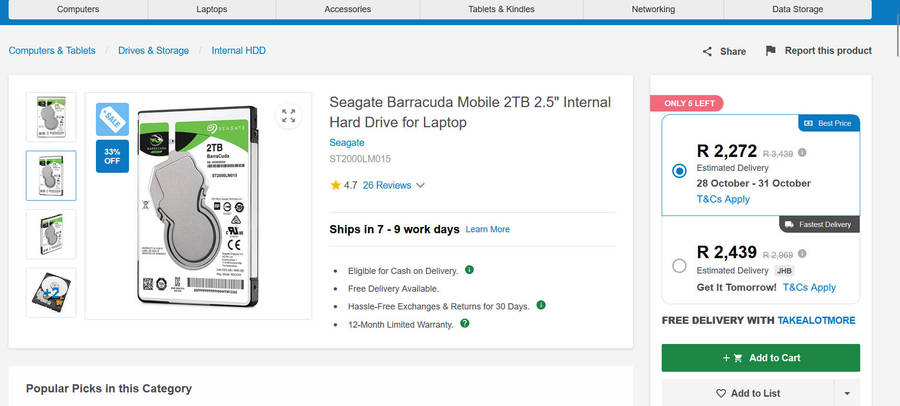Expand the 26 Reviews dropdown chevron
Image resolution: width=900 pixels, height=406 pixels.
[x=420, y=185]
